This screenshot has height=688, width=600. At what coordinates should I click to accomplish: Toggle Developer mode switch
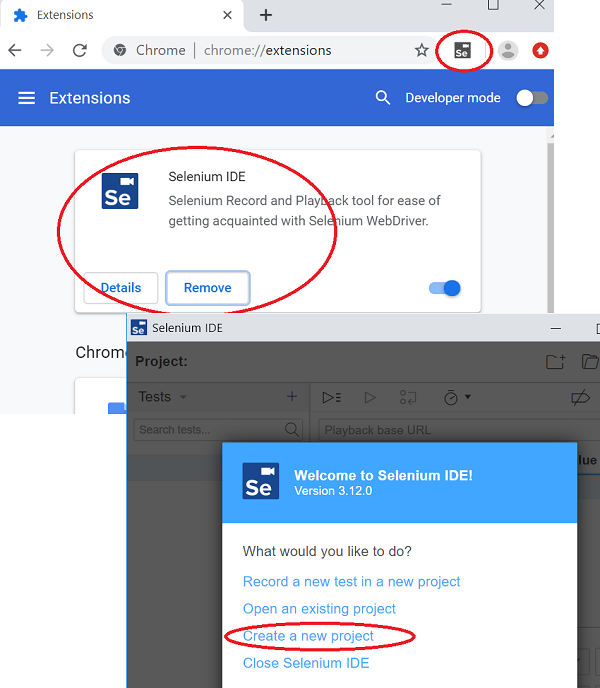coord(532,98)
